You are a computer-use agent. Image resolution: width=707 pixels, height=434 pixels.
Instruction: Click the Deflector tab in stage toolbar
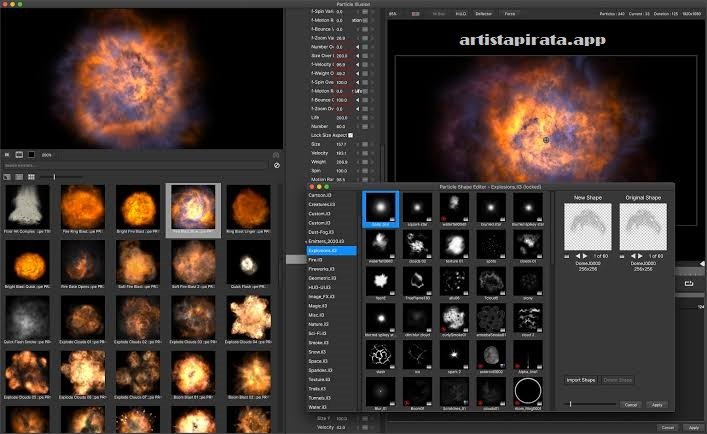[x=483, y=14]
